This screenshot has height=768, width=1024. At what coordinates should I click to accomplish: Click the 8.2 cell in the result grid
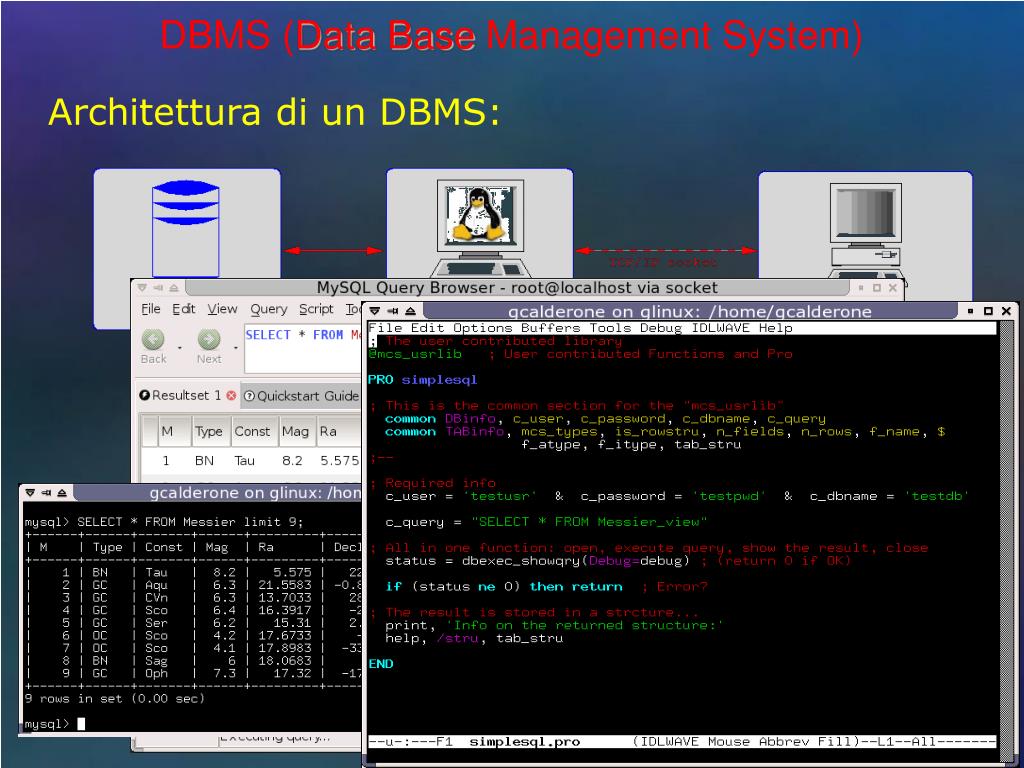tap(293, 460)
